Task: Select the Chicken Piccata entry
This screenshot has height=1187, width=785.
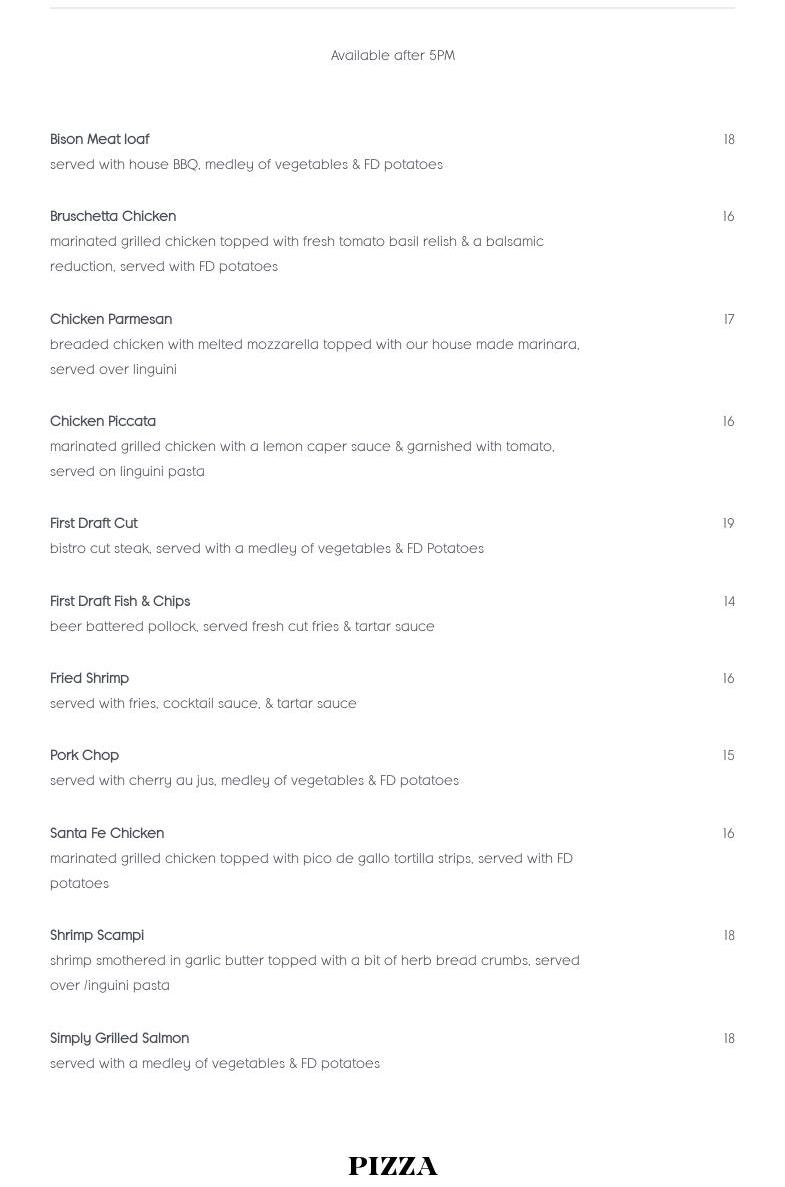Action: point(103,422)
